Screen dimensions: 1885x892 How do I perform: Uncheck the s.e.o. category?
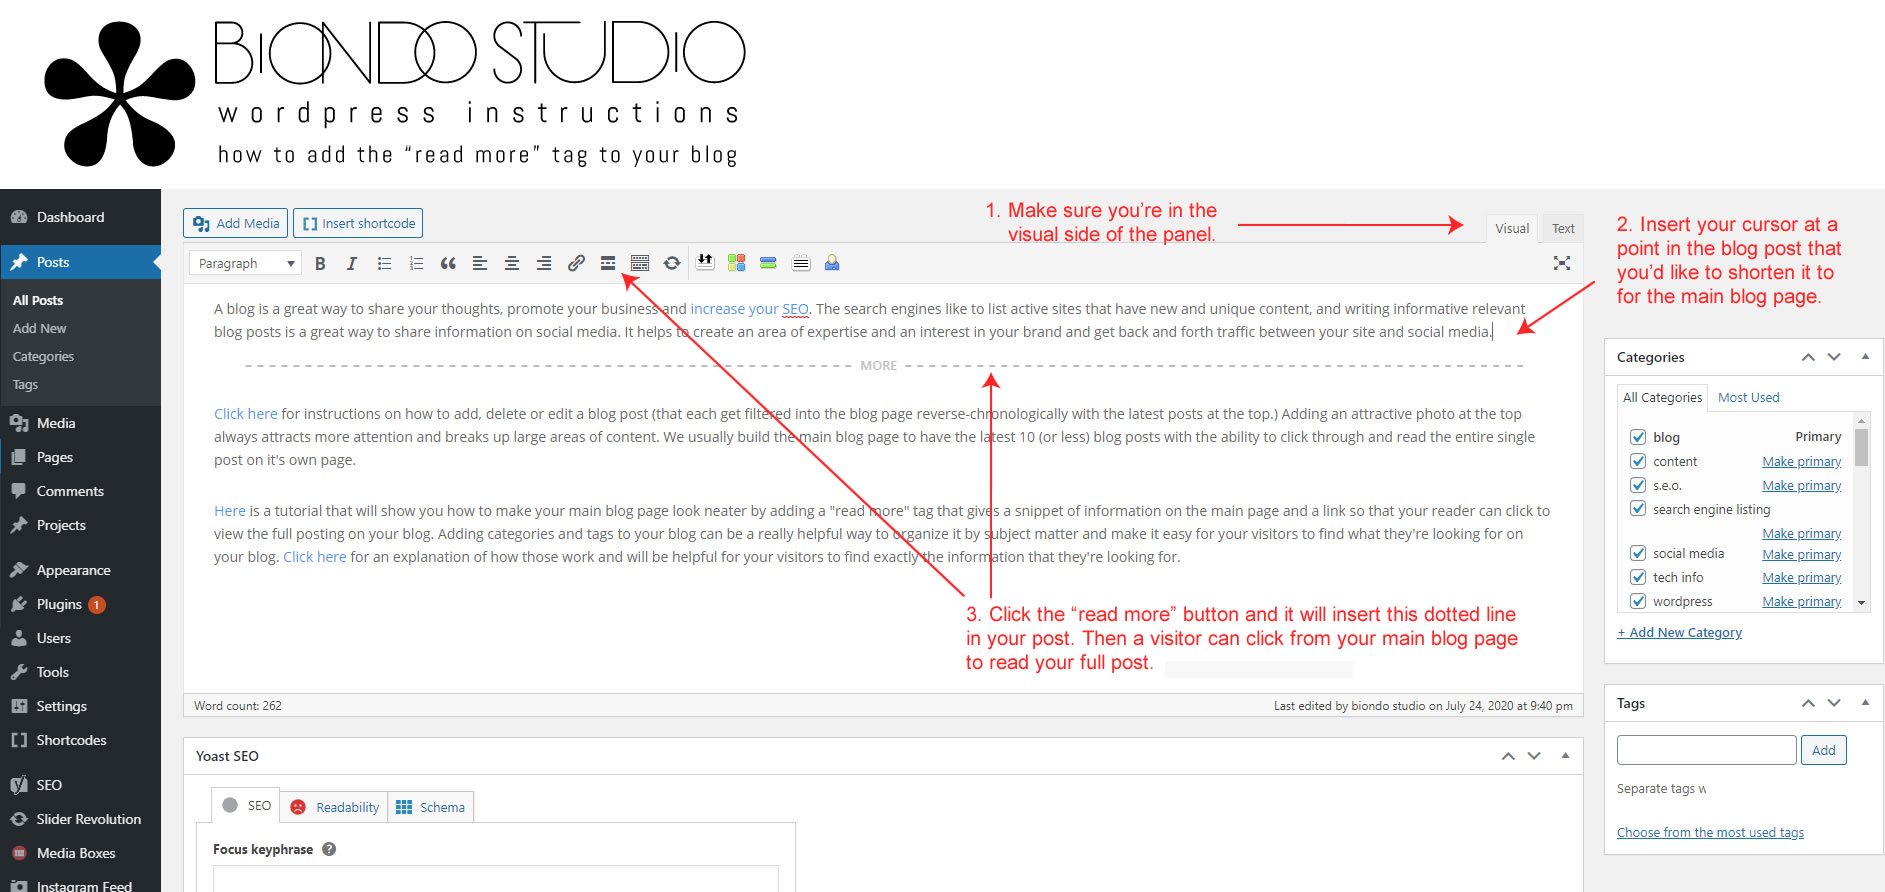(x=1638, y=485)
